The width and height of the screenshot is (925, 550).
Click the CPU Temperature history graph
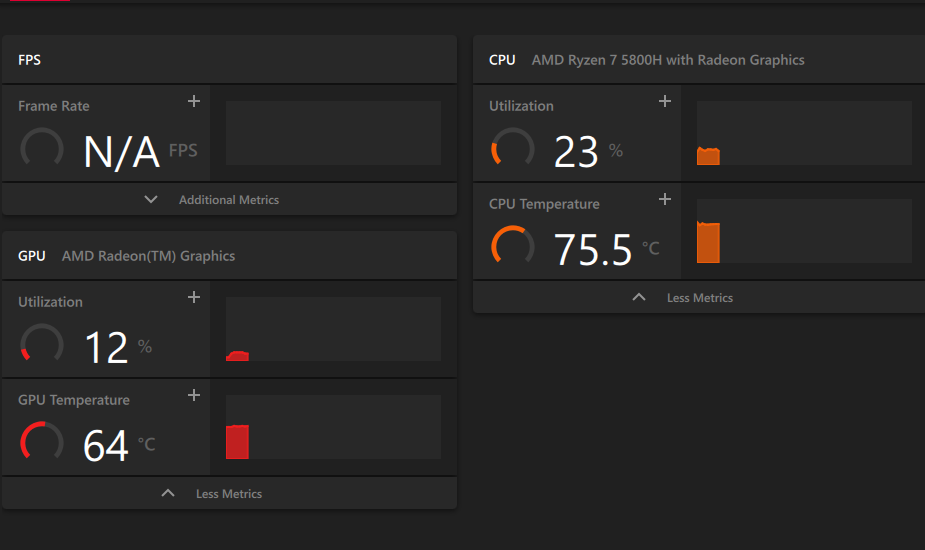pos(804,231)
